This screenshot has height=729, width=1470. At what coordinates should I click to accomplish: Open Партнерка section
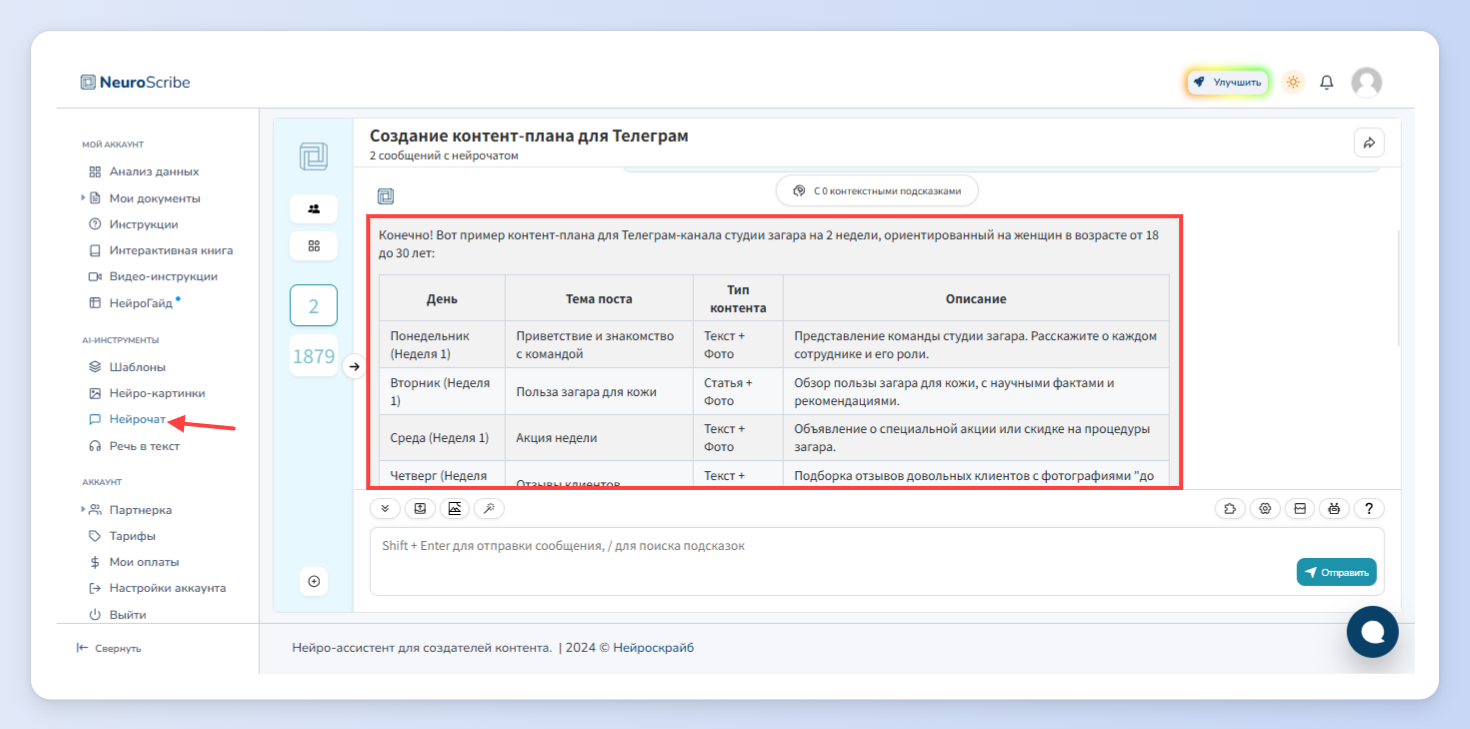(140, 509)
